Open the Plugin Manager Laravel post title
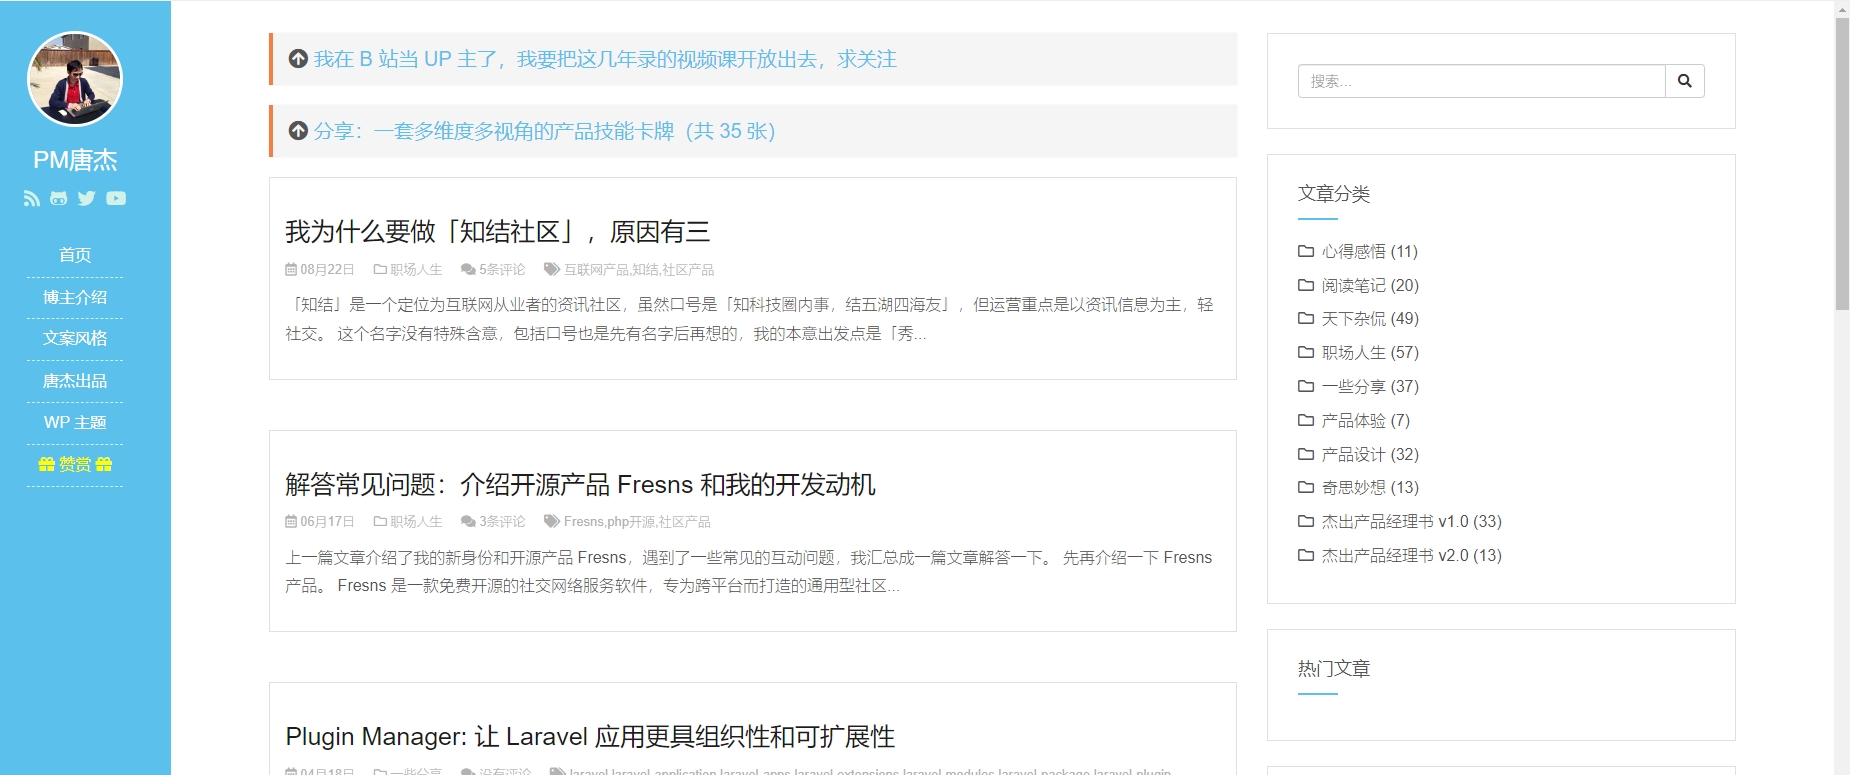 pyautogui.click(x=590, y=737)
